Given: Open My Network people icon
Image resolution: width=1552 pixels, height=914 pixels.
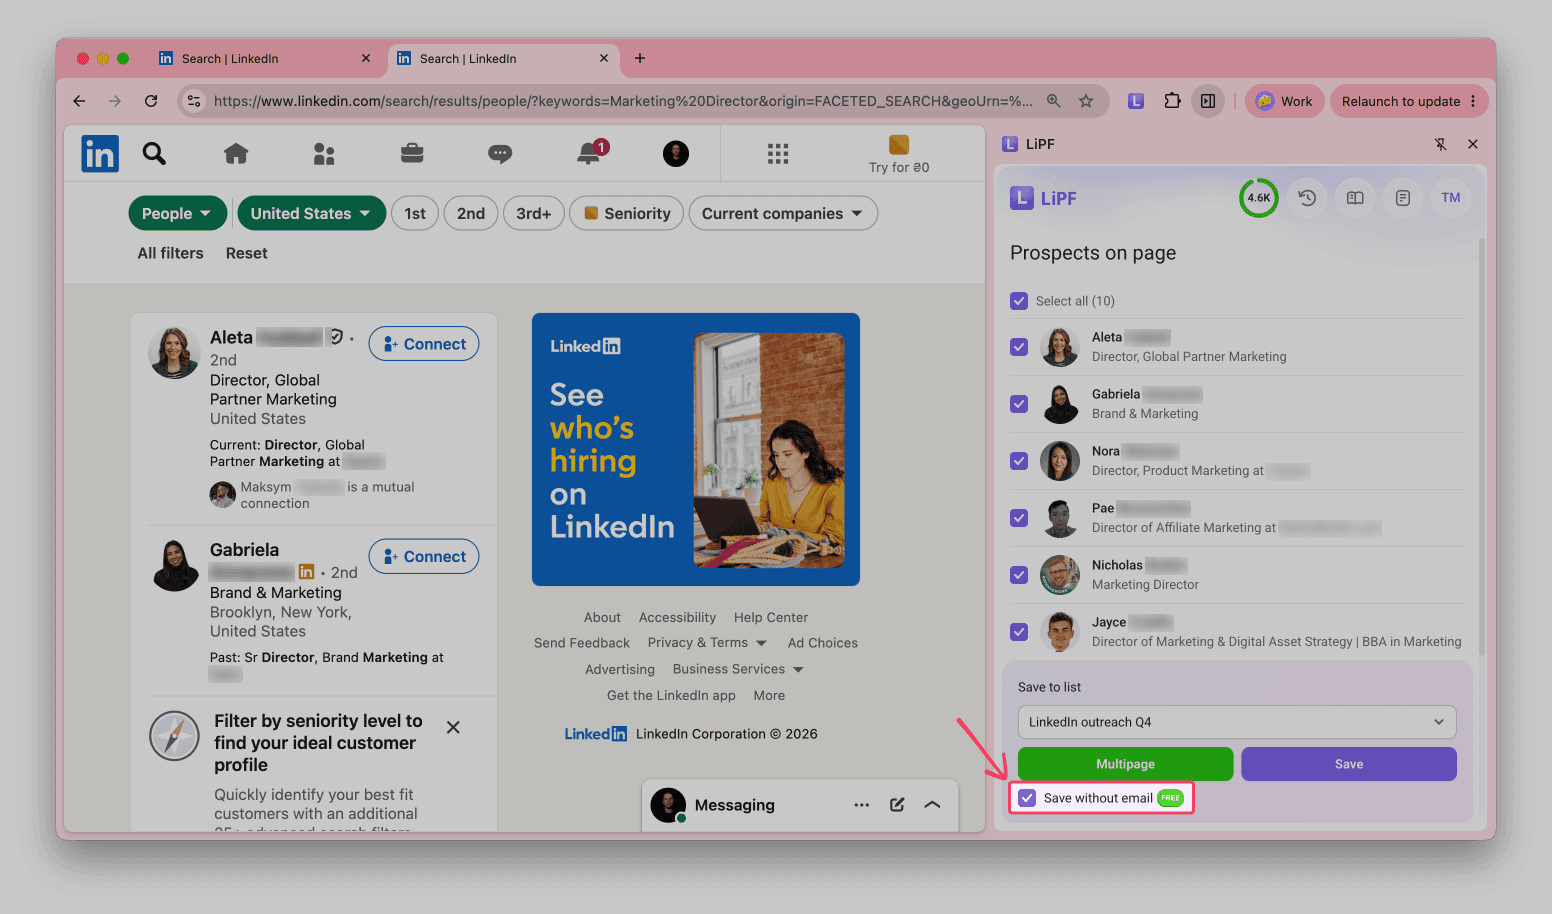Looking at the screenshot, I should point(324,153).
